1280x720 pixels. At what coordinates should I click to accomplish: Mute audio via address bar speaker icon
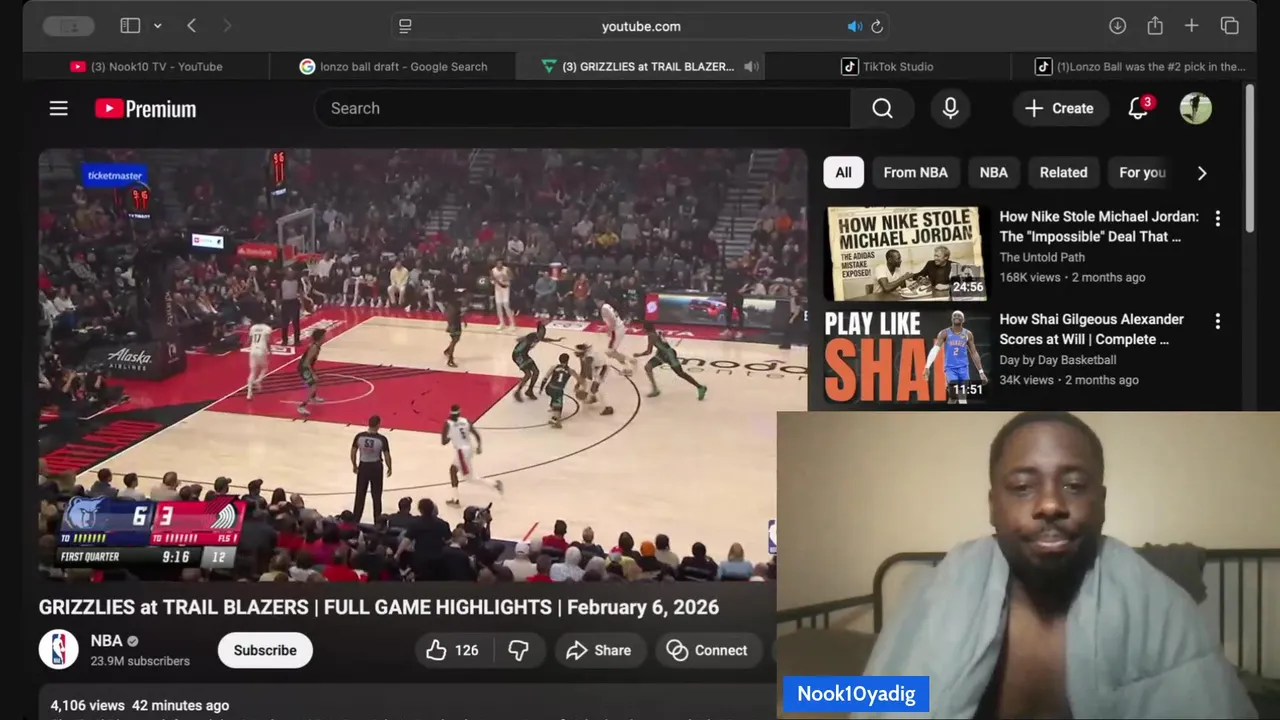click(x=854, y=26)
